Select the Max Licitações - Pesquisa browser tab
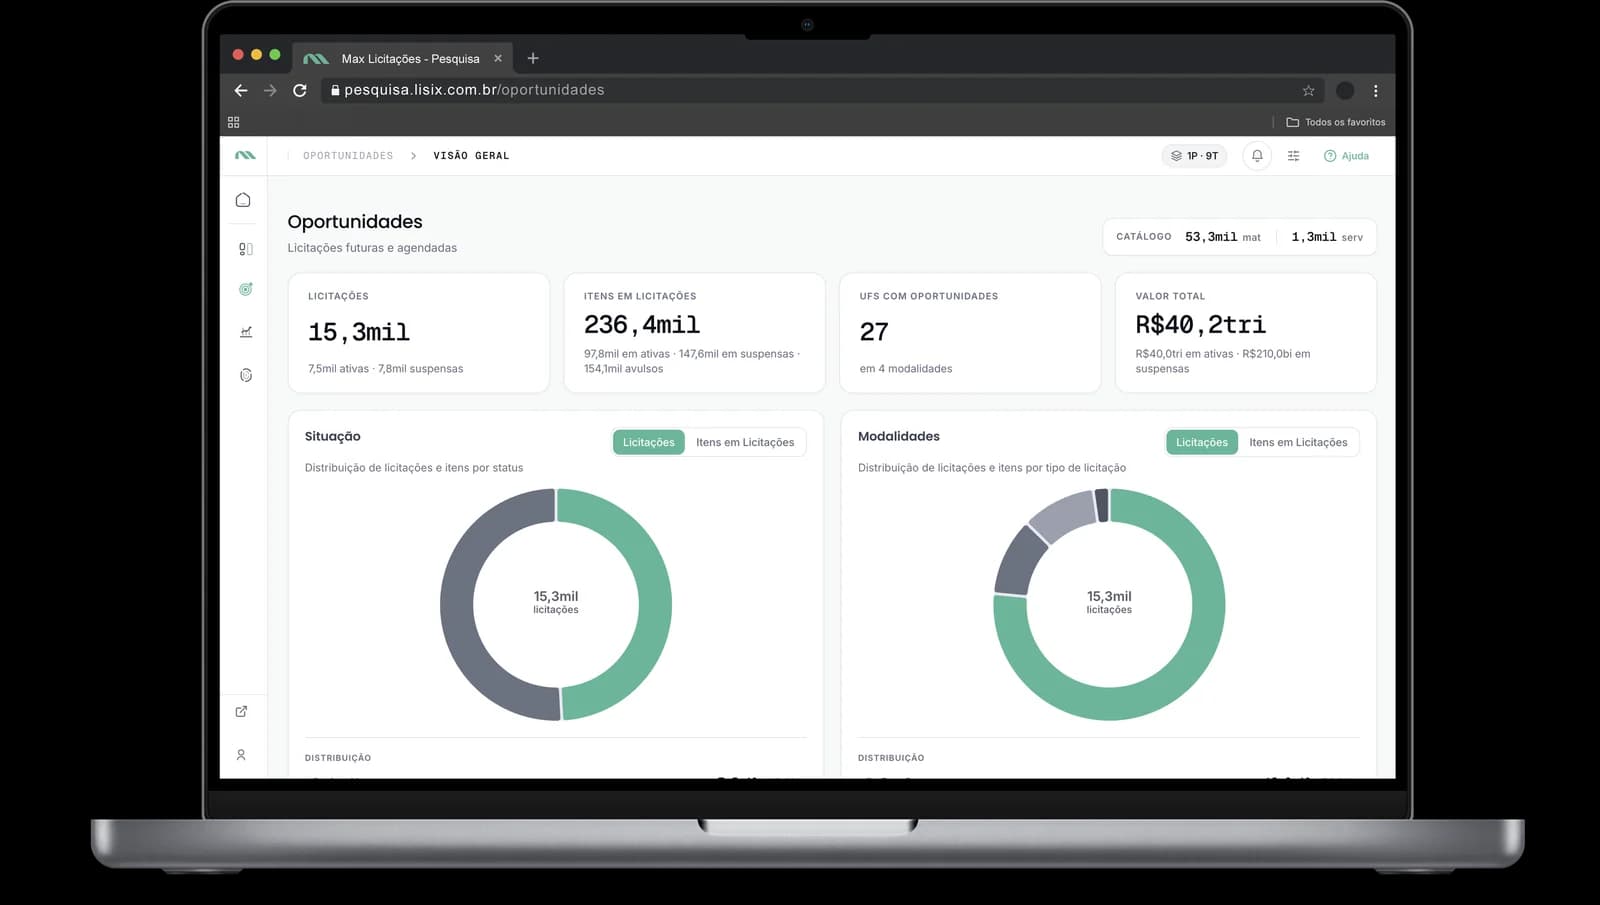The image size is (1600, 905). point(403,58)
